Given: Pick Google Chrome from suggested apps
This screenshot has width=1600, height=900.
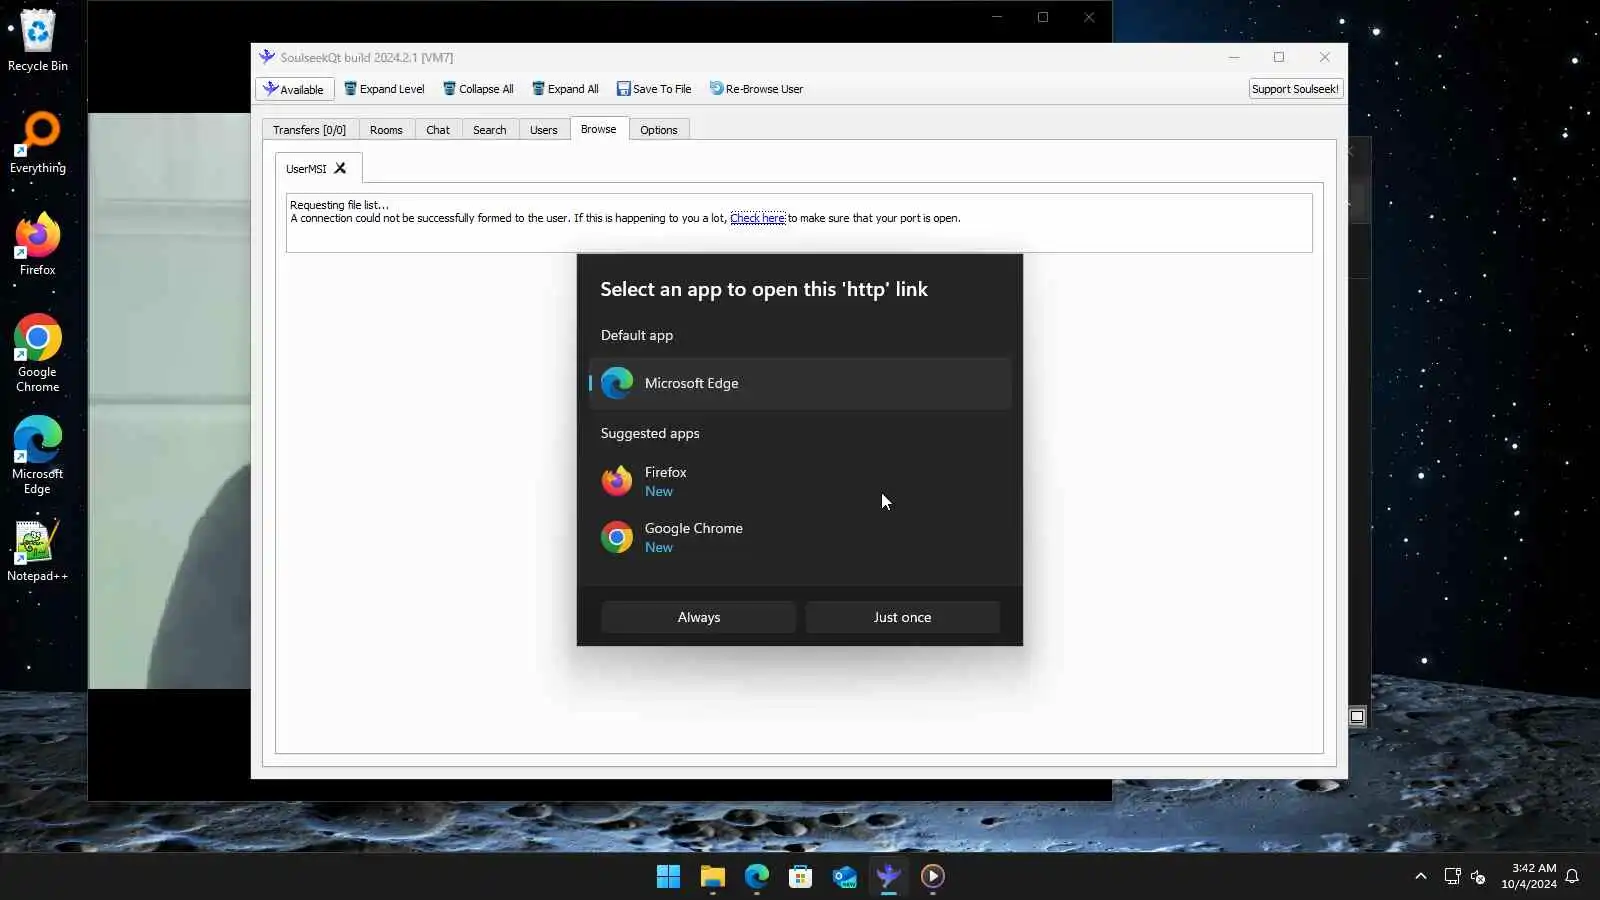Looking at the screenshot, I should click(800, 537).
